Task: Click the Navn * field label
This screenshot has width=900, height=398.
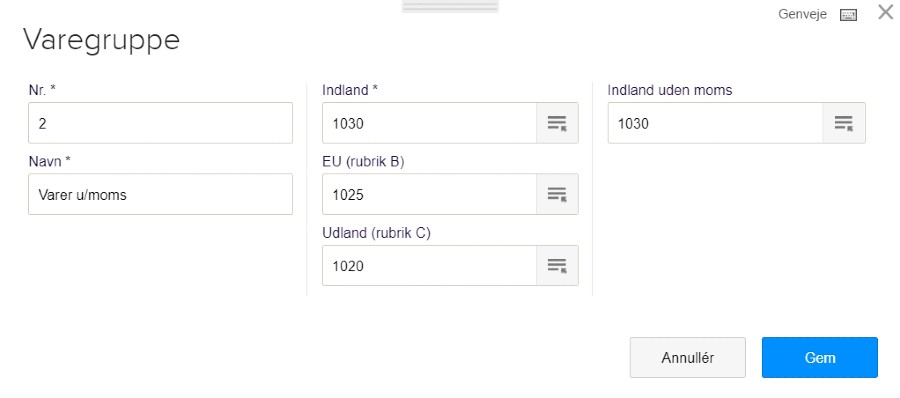Action: coord(49,162)
